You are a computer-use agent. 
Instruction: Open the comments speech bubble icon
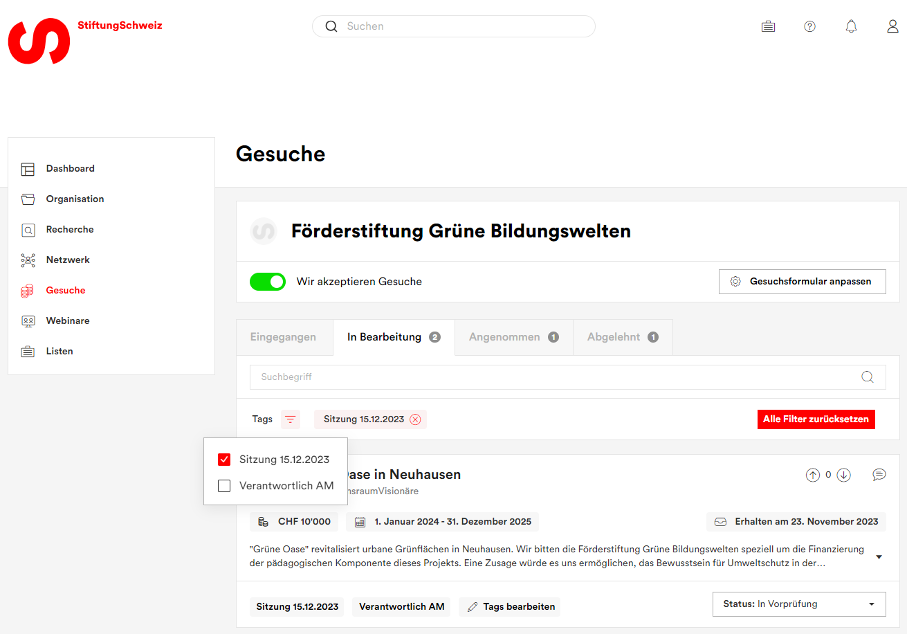point(879,475)
